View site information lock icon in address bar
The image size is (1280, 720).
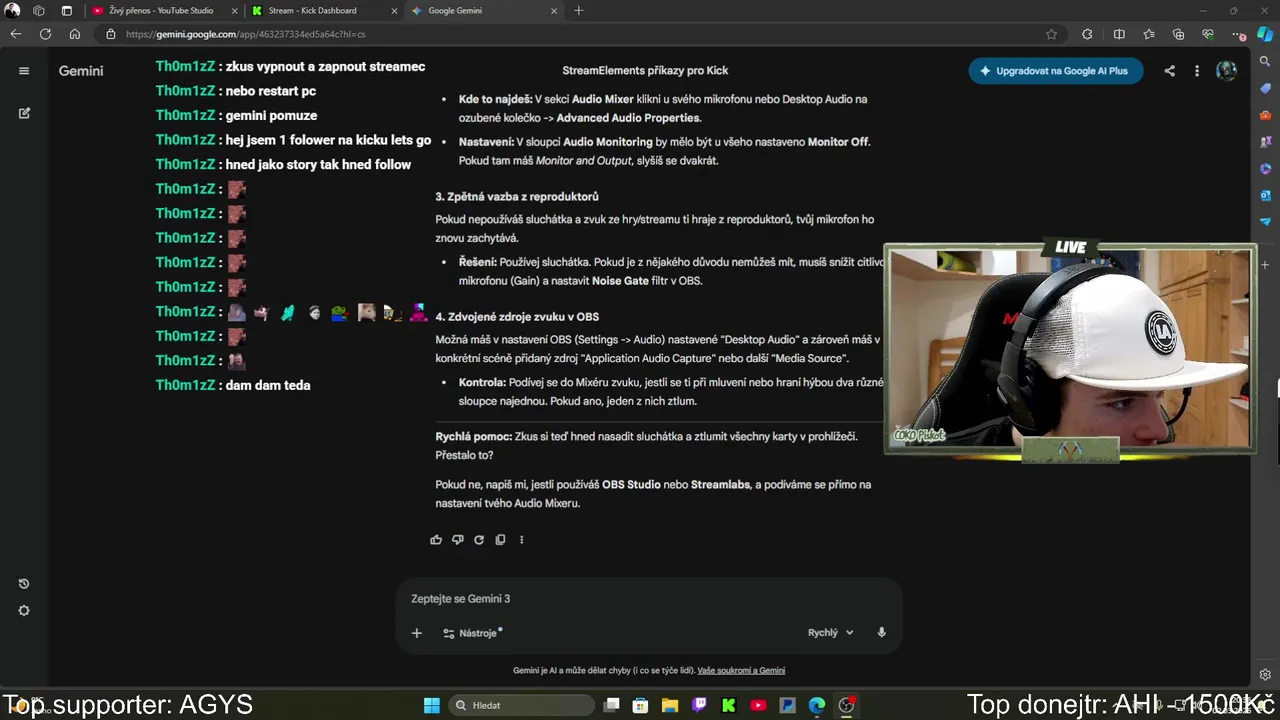[111, 34]
